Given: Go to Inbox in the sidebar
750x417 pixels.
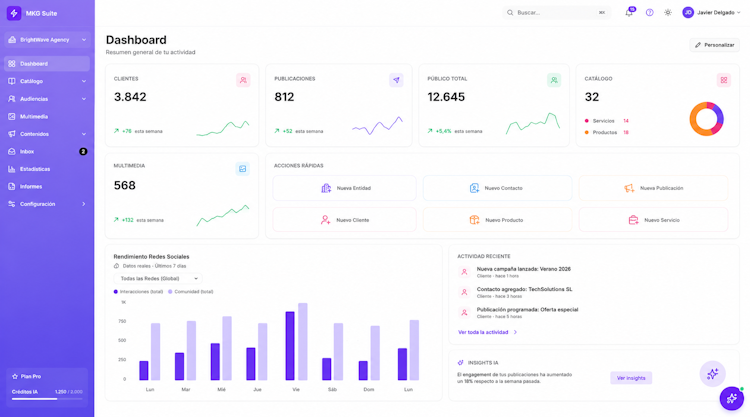Looking at the screenshot, I should point(47,152).
